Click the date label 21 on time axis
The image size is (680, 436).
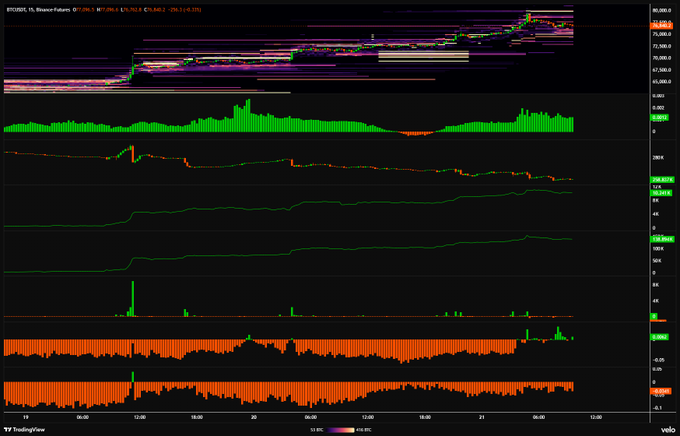[x=482, y=417]
